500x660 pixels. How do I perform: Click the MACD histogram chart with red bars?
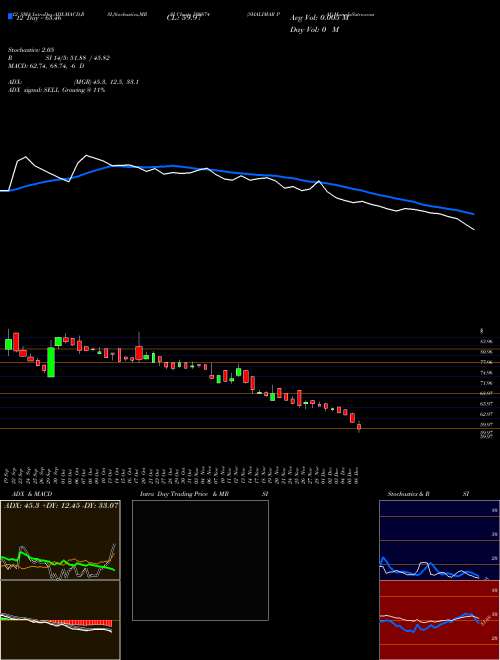[x=60, y=620]
